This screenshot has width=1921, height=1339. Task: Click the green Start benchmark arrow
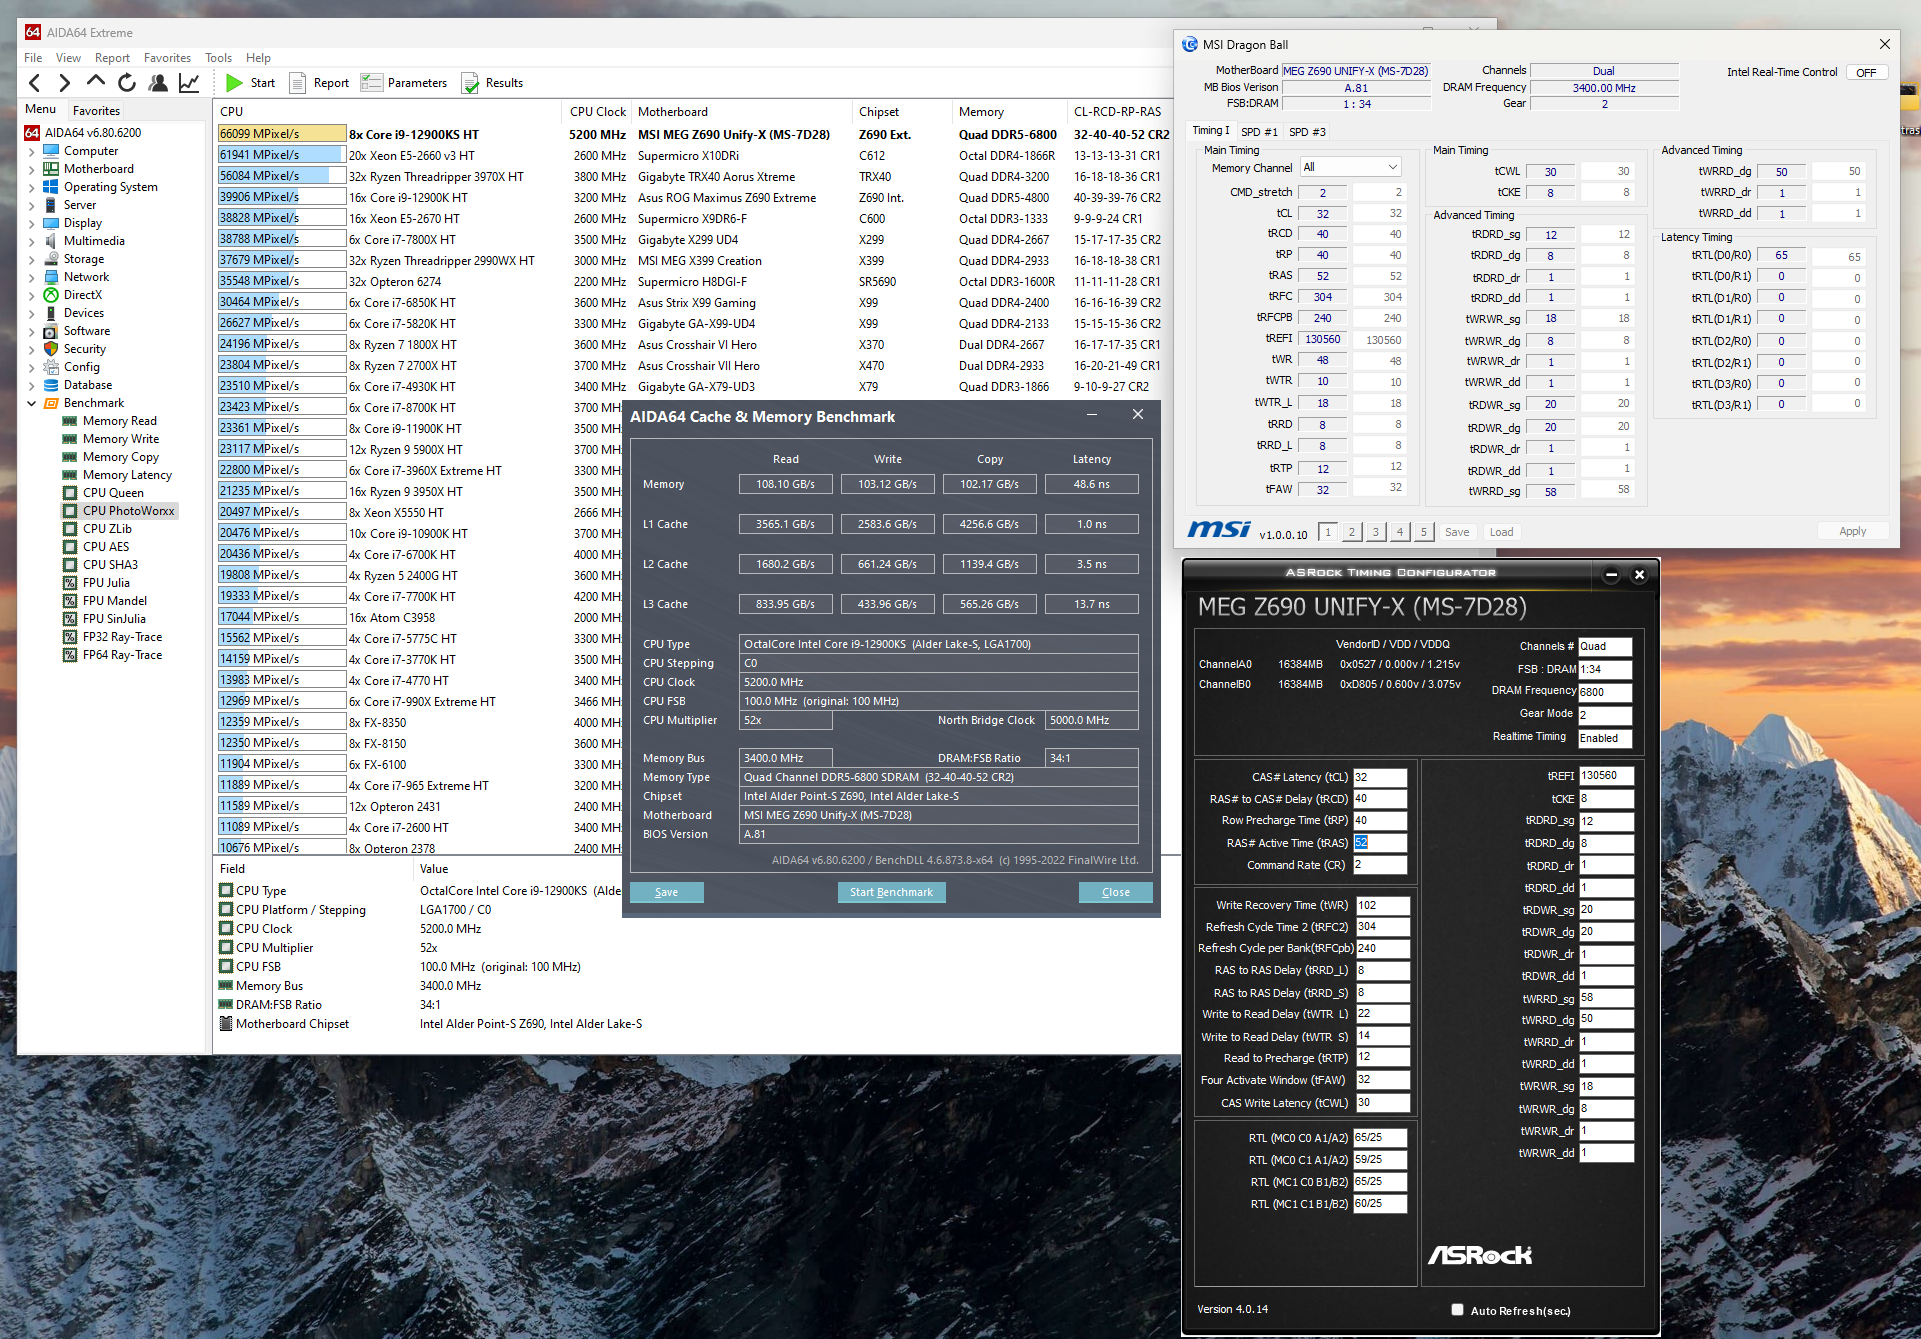pos(234,83)
